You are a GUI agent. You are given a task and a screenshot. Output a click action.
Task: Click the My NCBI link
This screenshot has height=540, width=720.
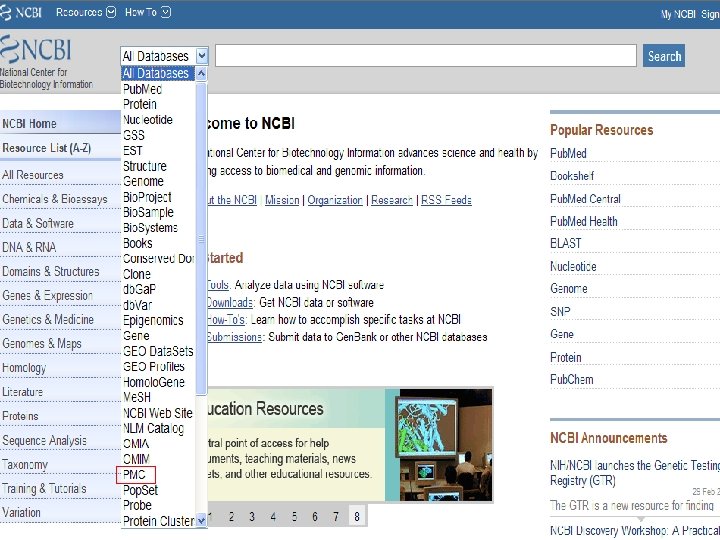[x=678, y=14]
